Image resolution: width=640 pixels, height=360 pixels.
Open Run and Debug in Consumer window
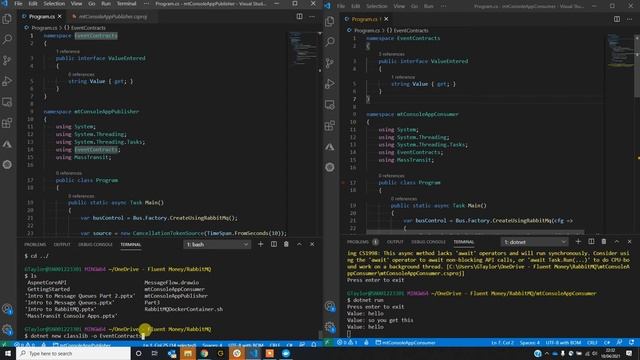330,84
